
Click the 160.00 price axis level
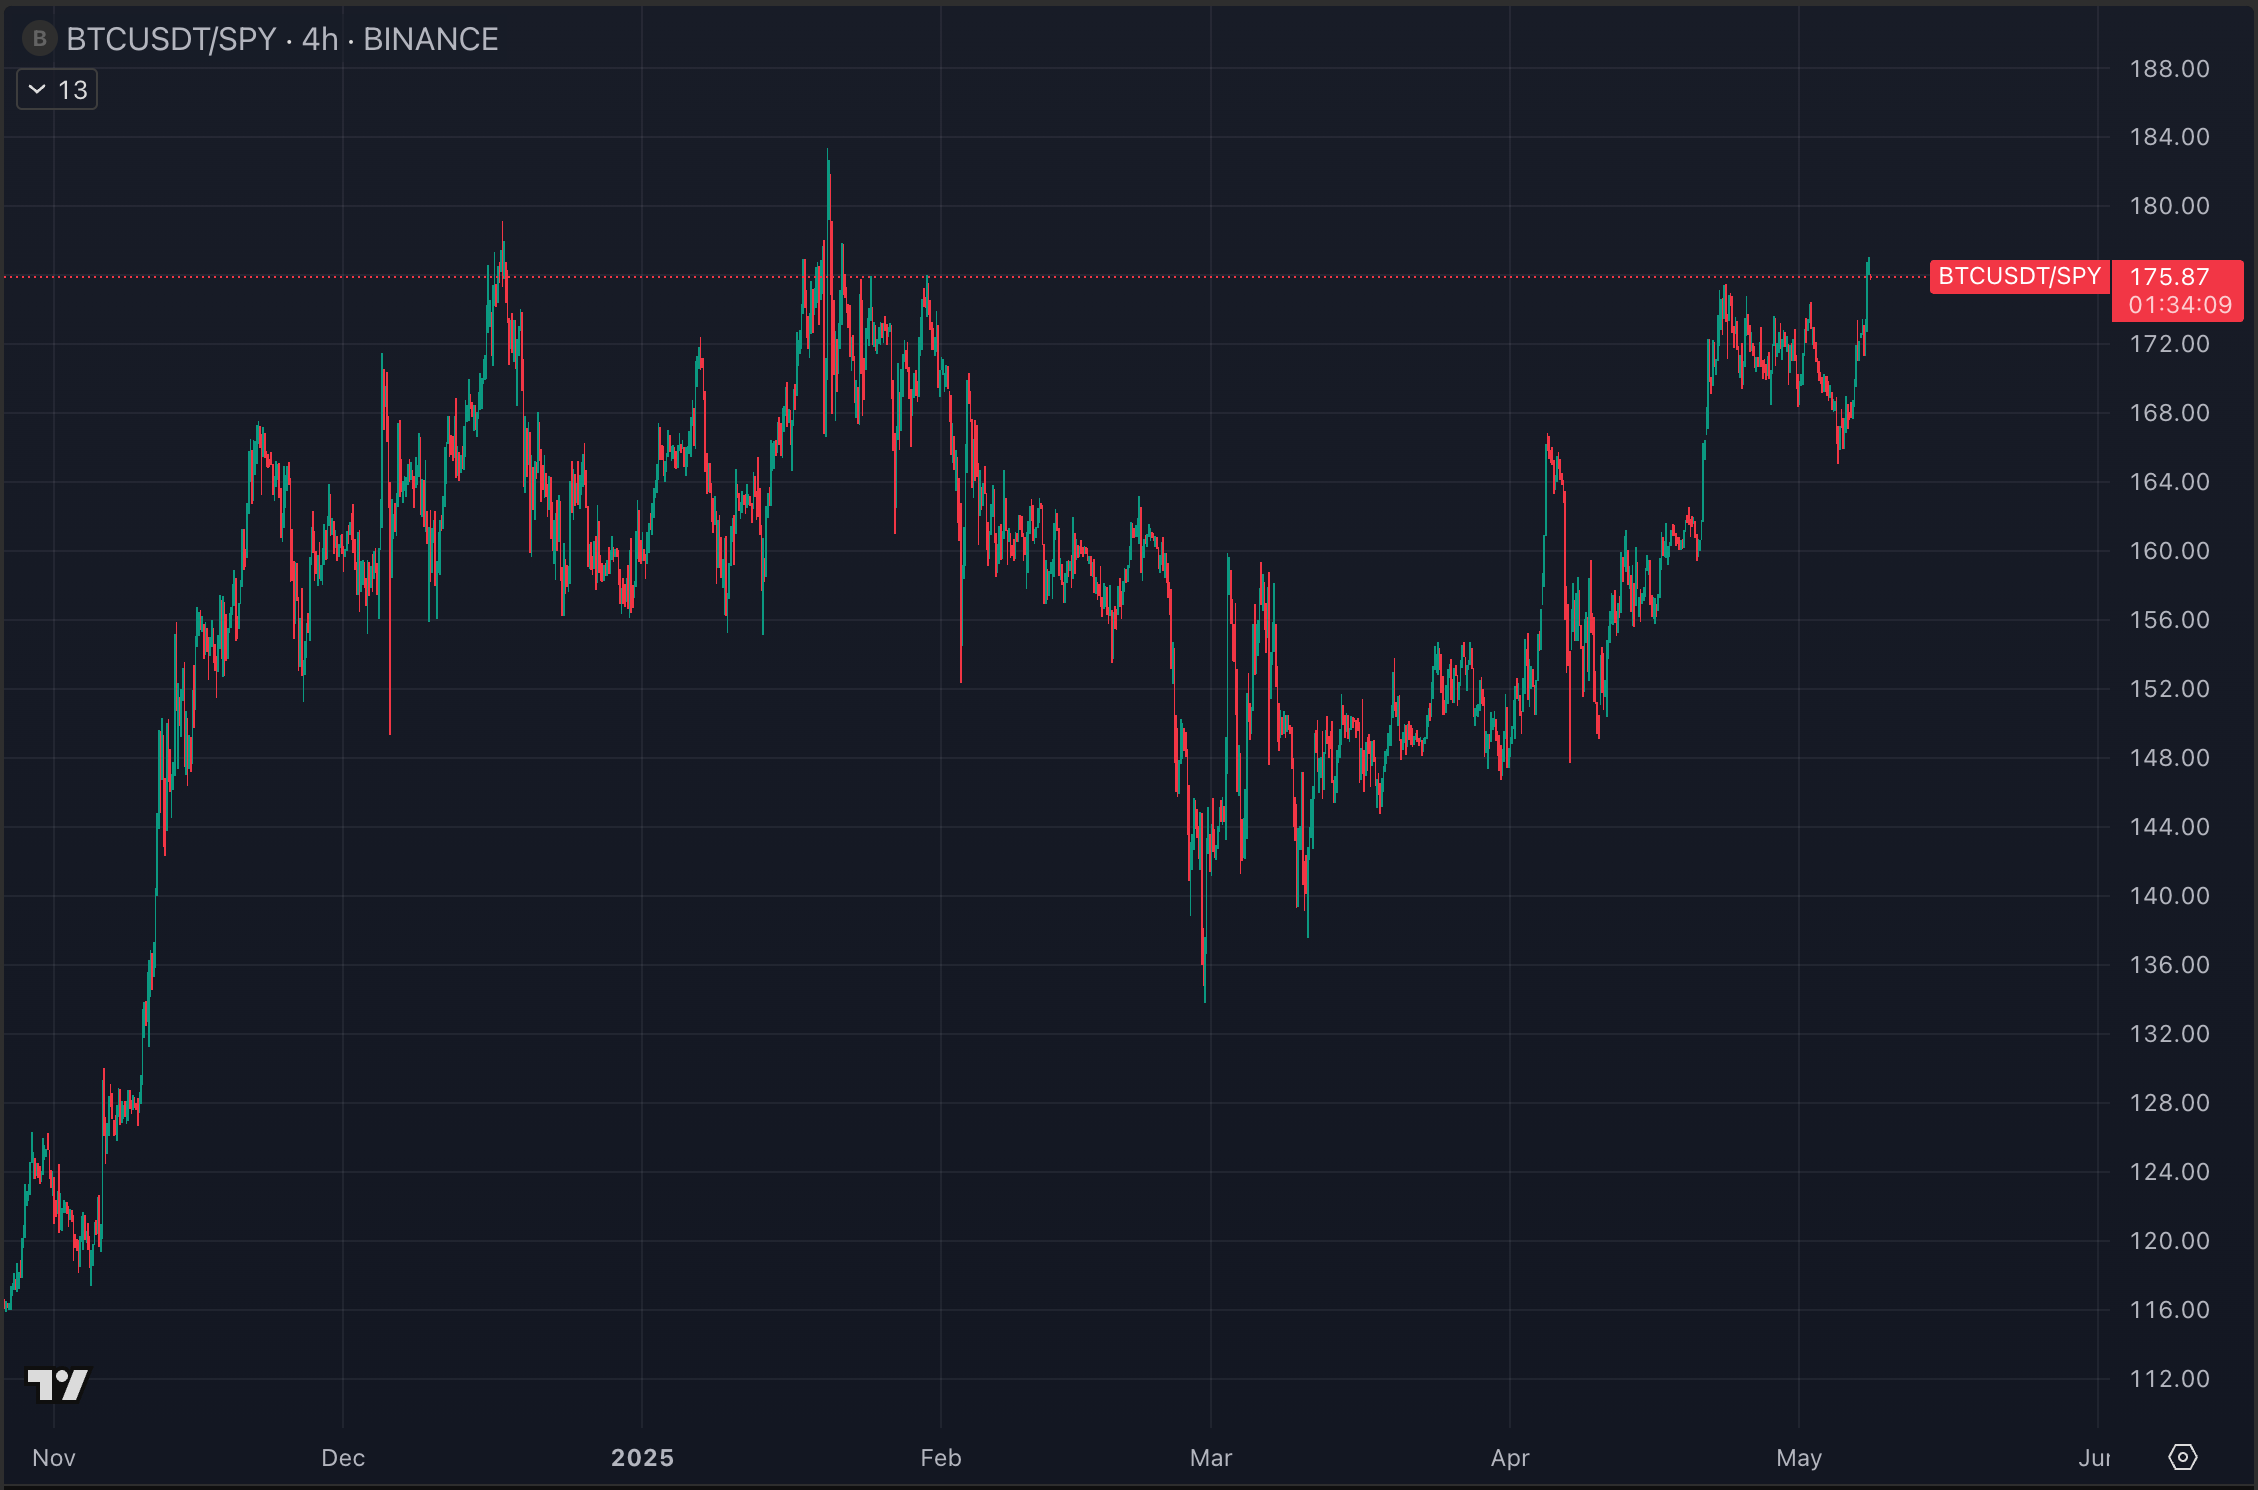click(x=2169, y=551)
